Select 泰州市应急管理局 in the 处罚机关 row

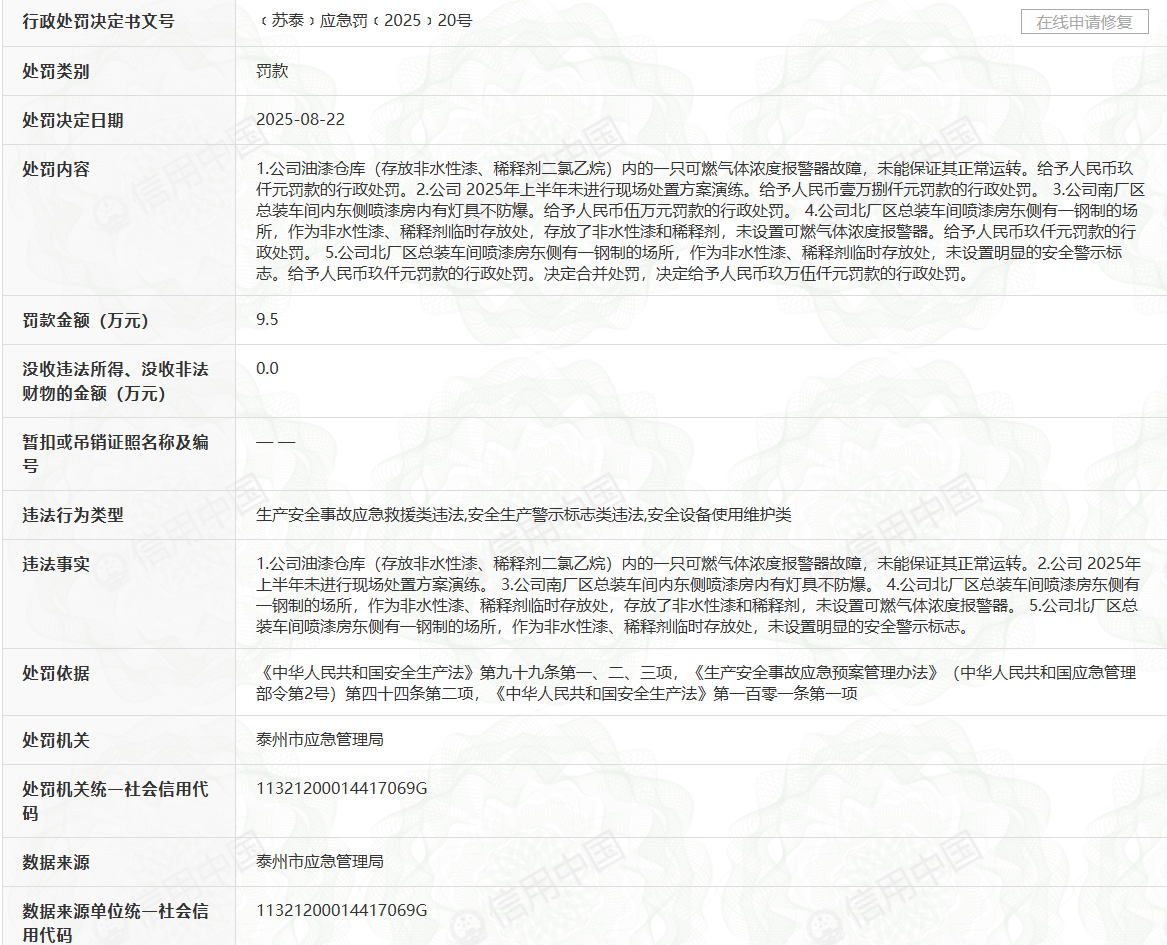[320, 740]
